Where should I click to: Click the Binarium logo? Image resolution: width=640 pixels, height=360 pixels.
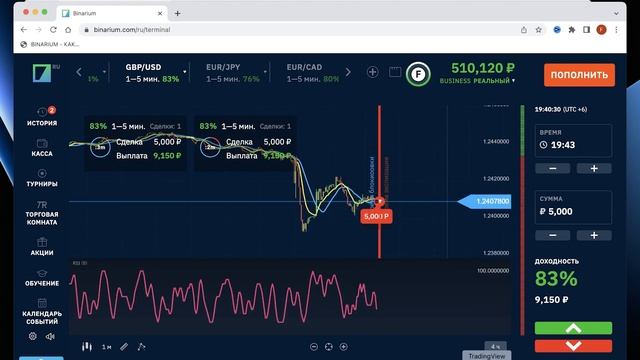[x=42, y=73]
